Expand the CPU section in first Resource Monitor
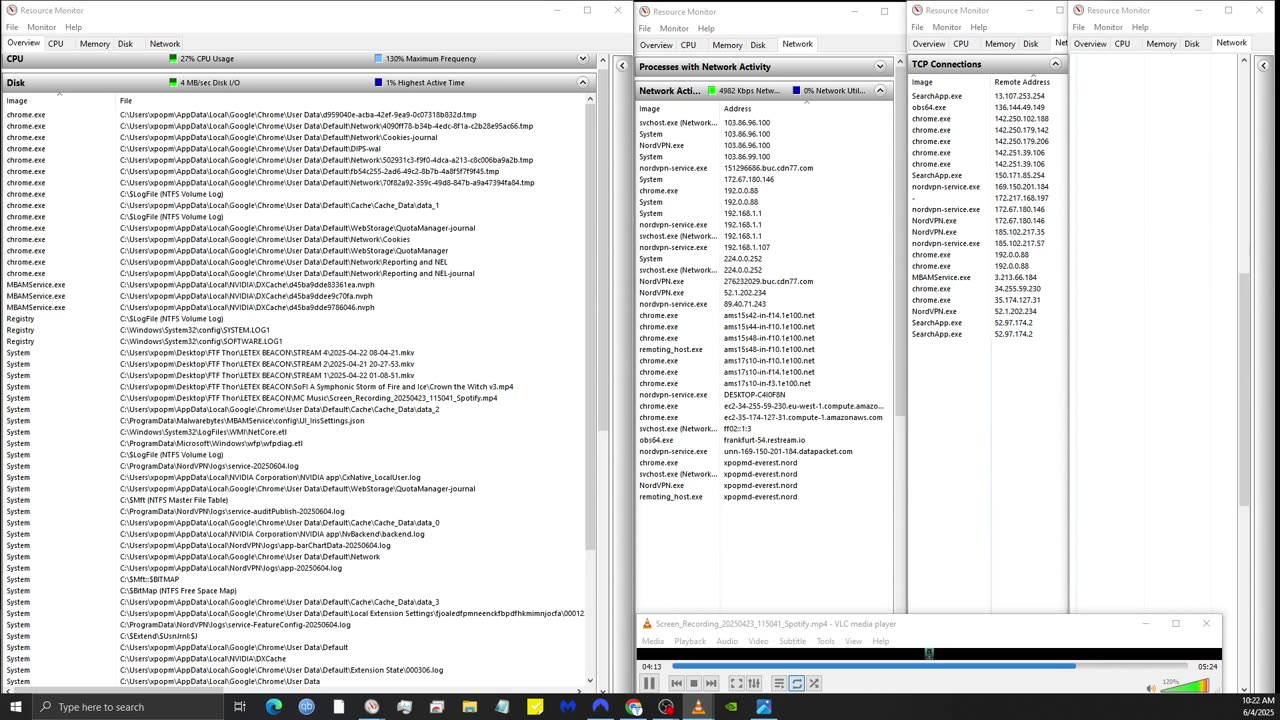 (583, 59)
